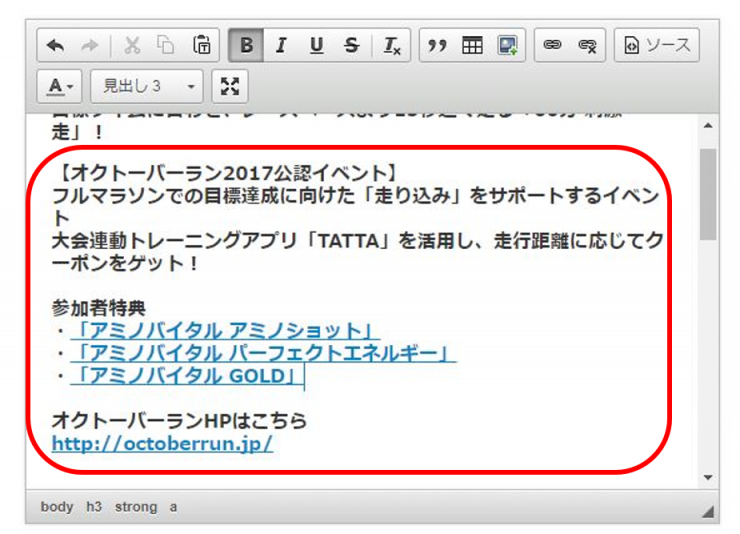Select the body element in path bar
740x534 pixels.
[x=57, y=507]
